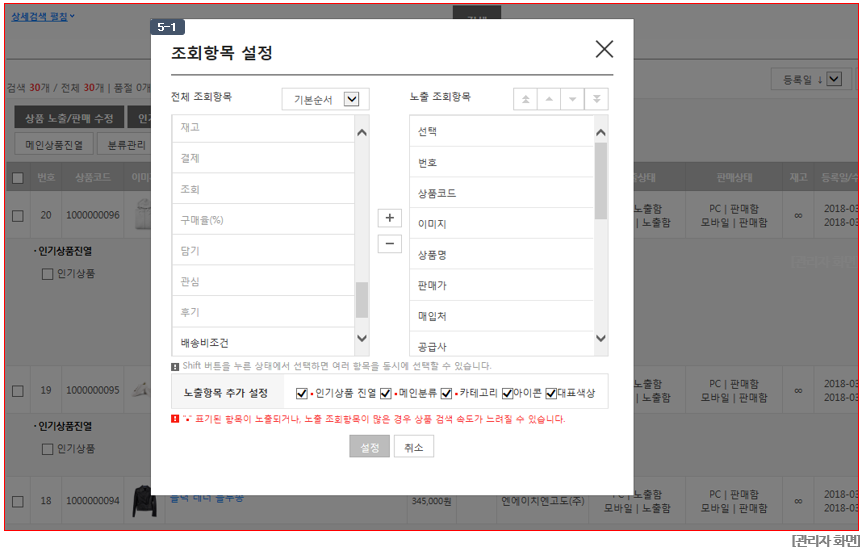Screen dimensions: 865x549
Task: Click the 설정 button
Action: pyautogui.click(x=370, y=447)
